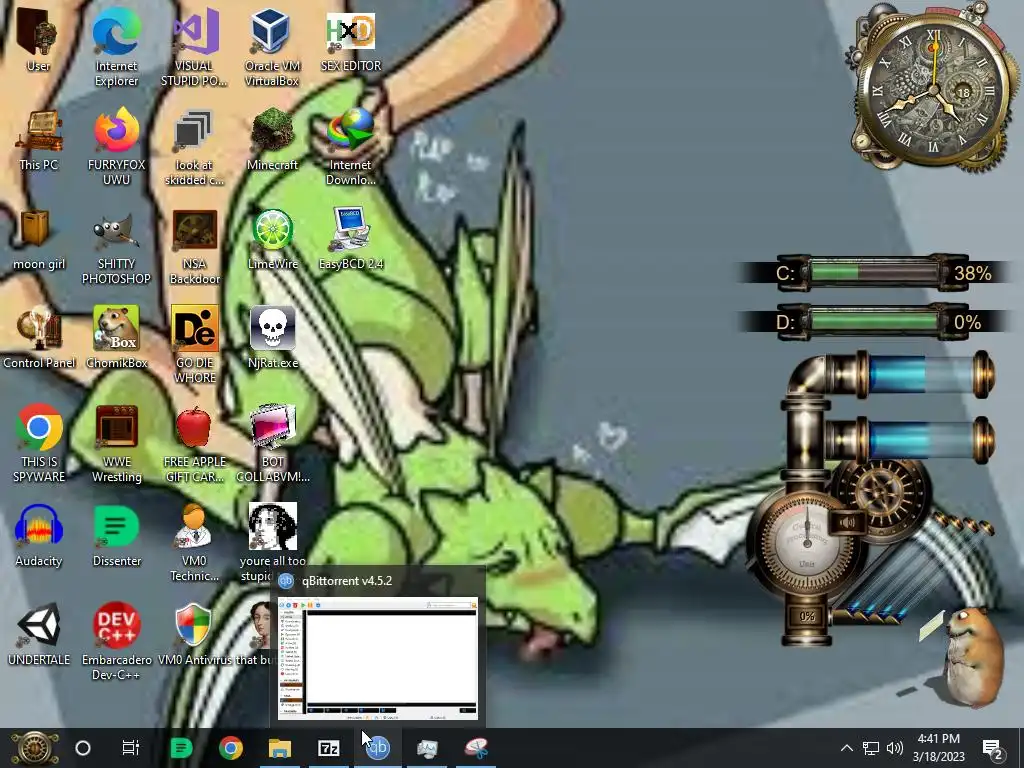
Task: Open the clock showing 4:41 PM
Action: [938, 748]
